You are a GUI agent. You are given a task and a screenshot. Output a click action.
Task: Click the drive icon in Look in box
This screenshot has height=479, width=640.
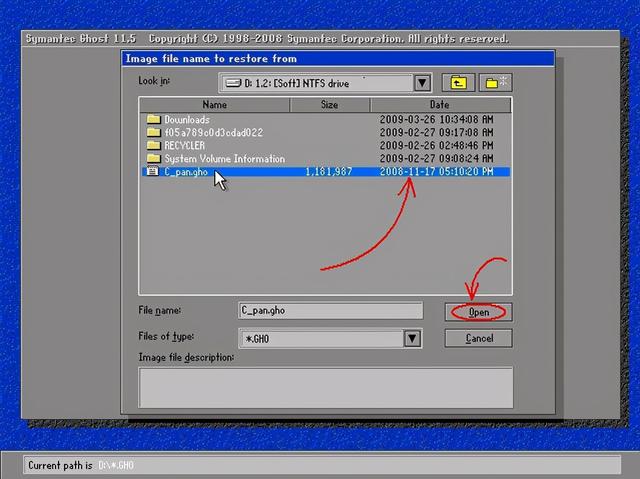(233, 83)
